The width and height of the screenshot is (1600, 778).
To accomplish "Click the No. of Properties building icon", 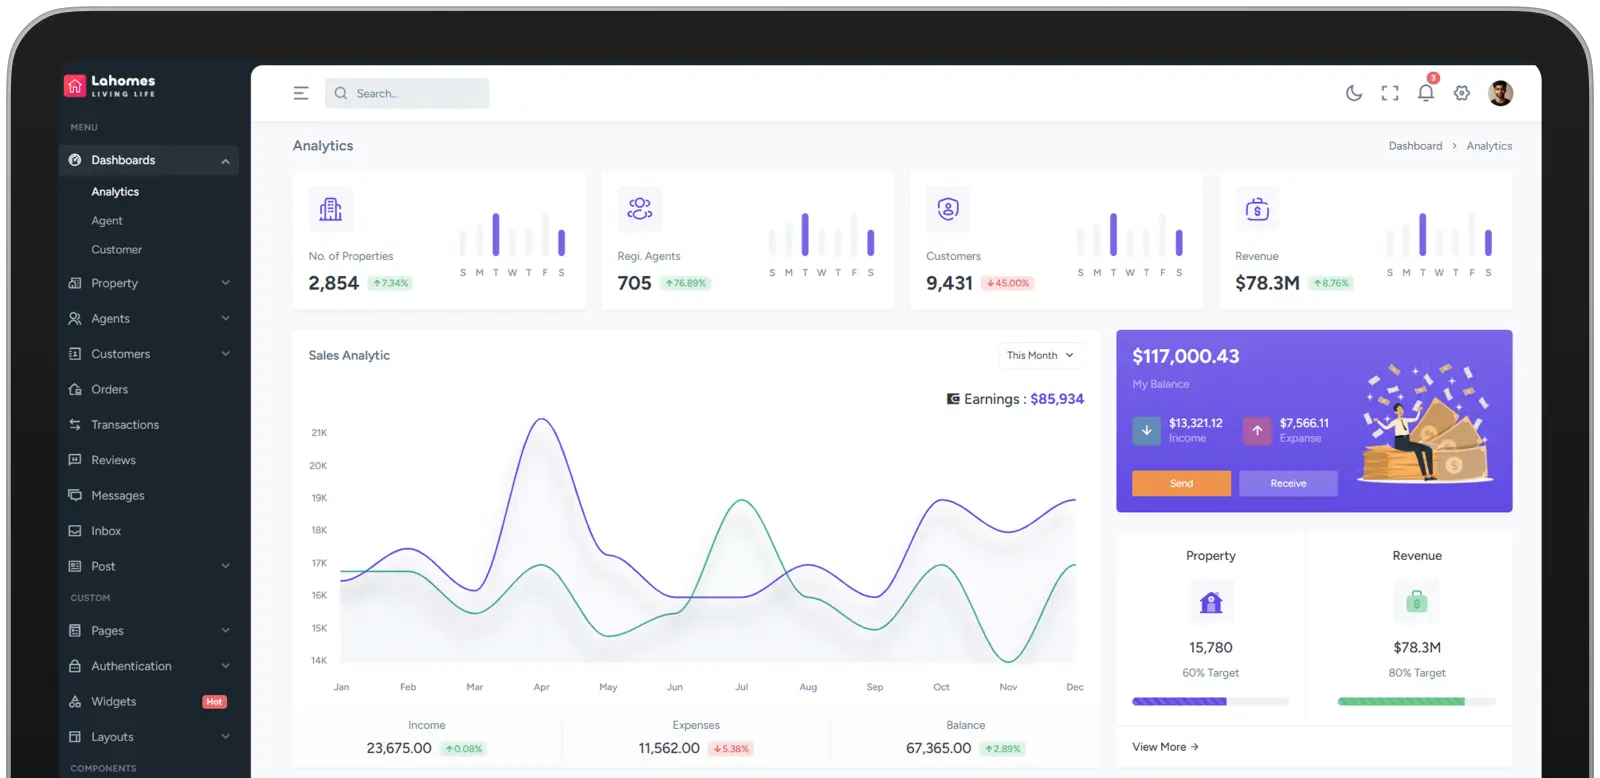I will tap(331, 209).
